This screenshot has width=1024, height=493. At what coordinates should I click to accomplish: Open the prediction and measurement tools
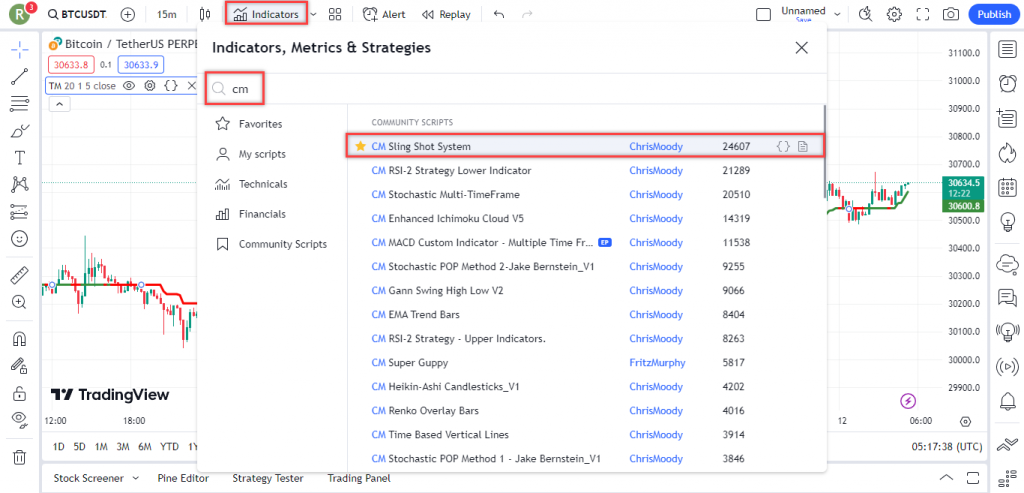[20, 212]
